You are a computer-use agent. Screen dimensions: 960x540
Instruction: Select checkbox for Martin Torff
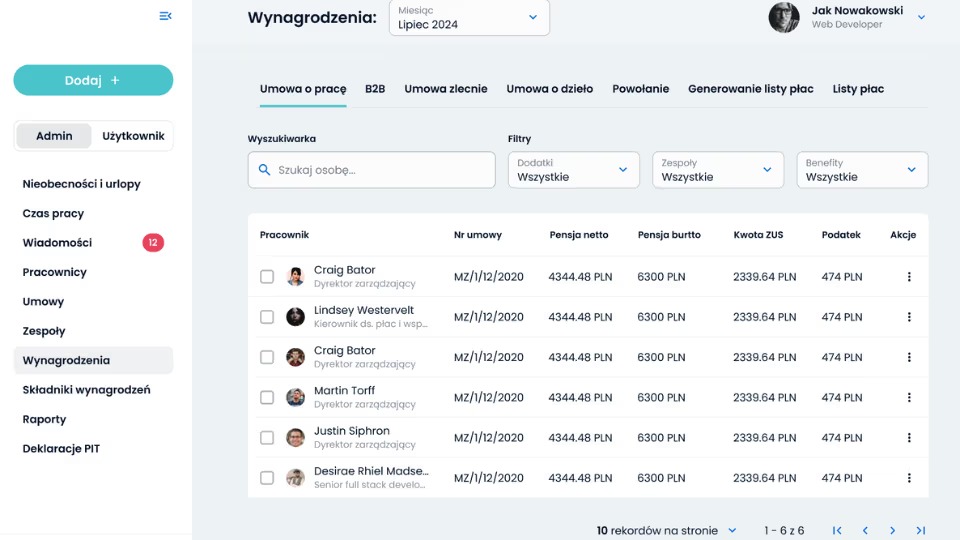click(x=267, y=397)
